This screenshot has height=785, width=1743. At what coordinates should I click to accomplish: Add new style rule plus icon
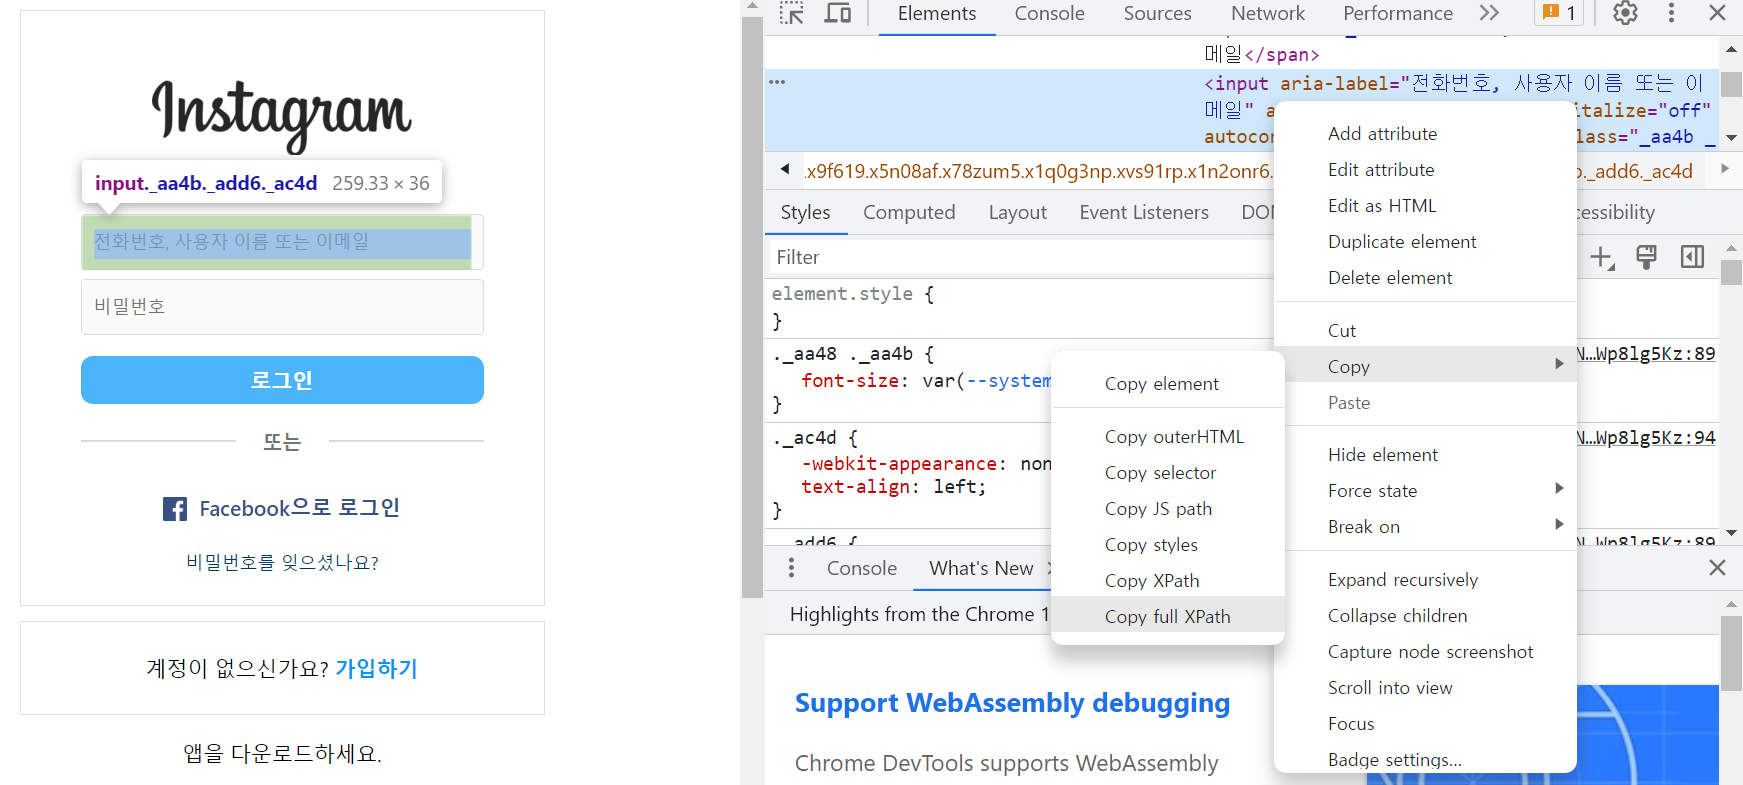tap(1602, 257)
